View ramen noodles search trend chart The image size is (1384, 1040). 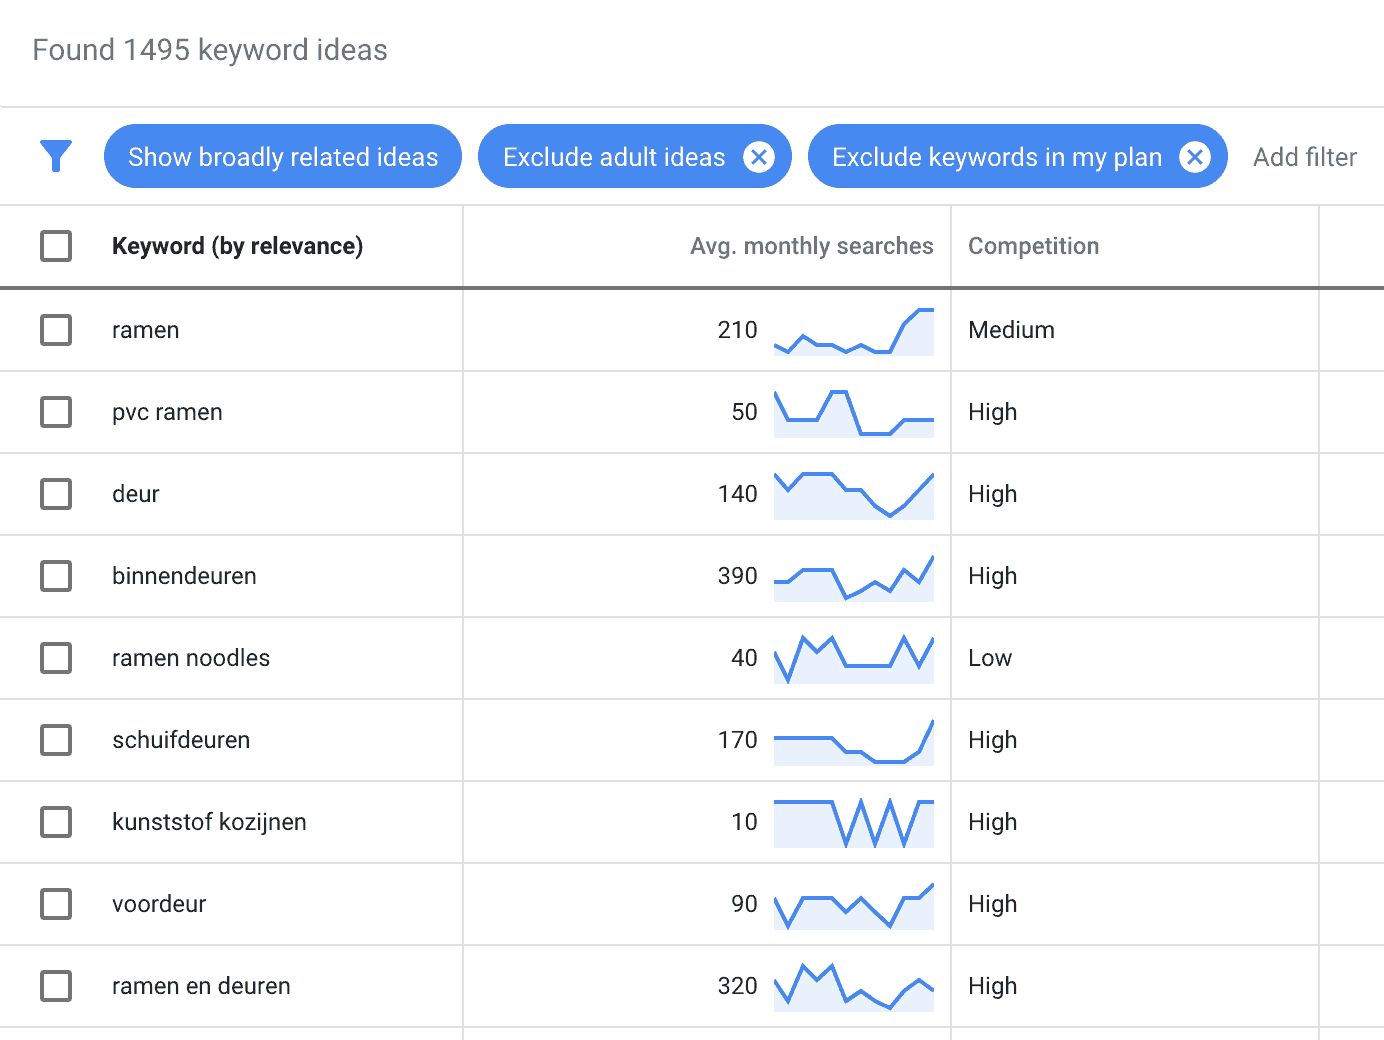(x=854, y=659)
